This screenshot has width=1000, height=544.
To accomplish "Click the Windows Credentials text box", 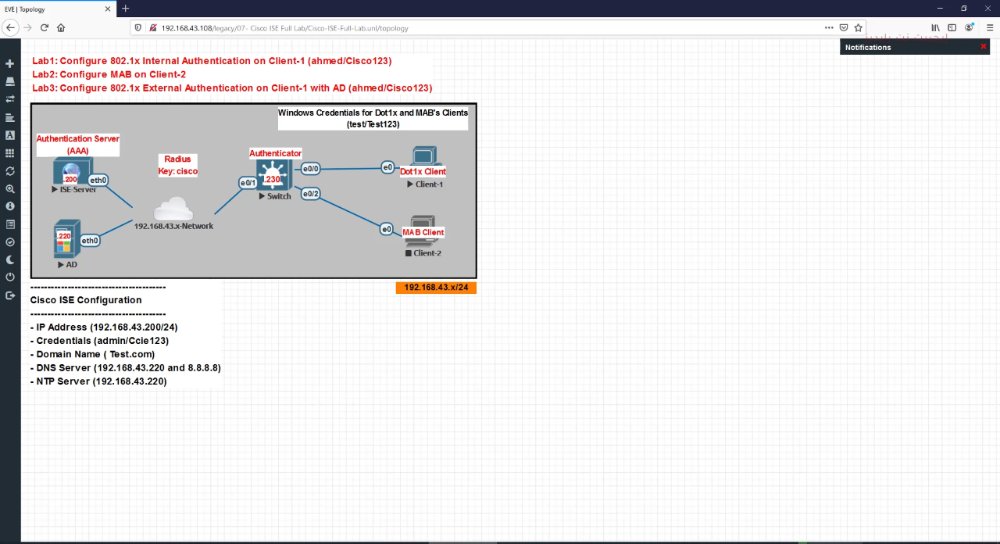I will pyautogui.click(x=373, y=119).
